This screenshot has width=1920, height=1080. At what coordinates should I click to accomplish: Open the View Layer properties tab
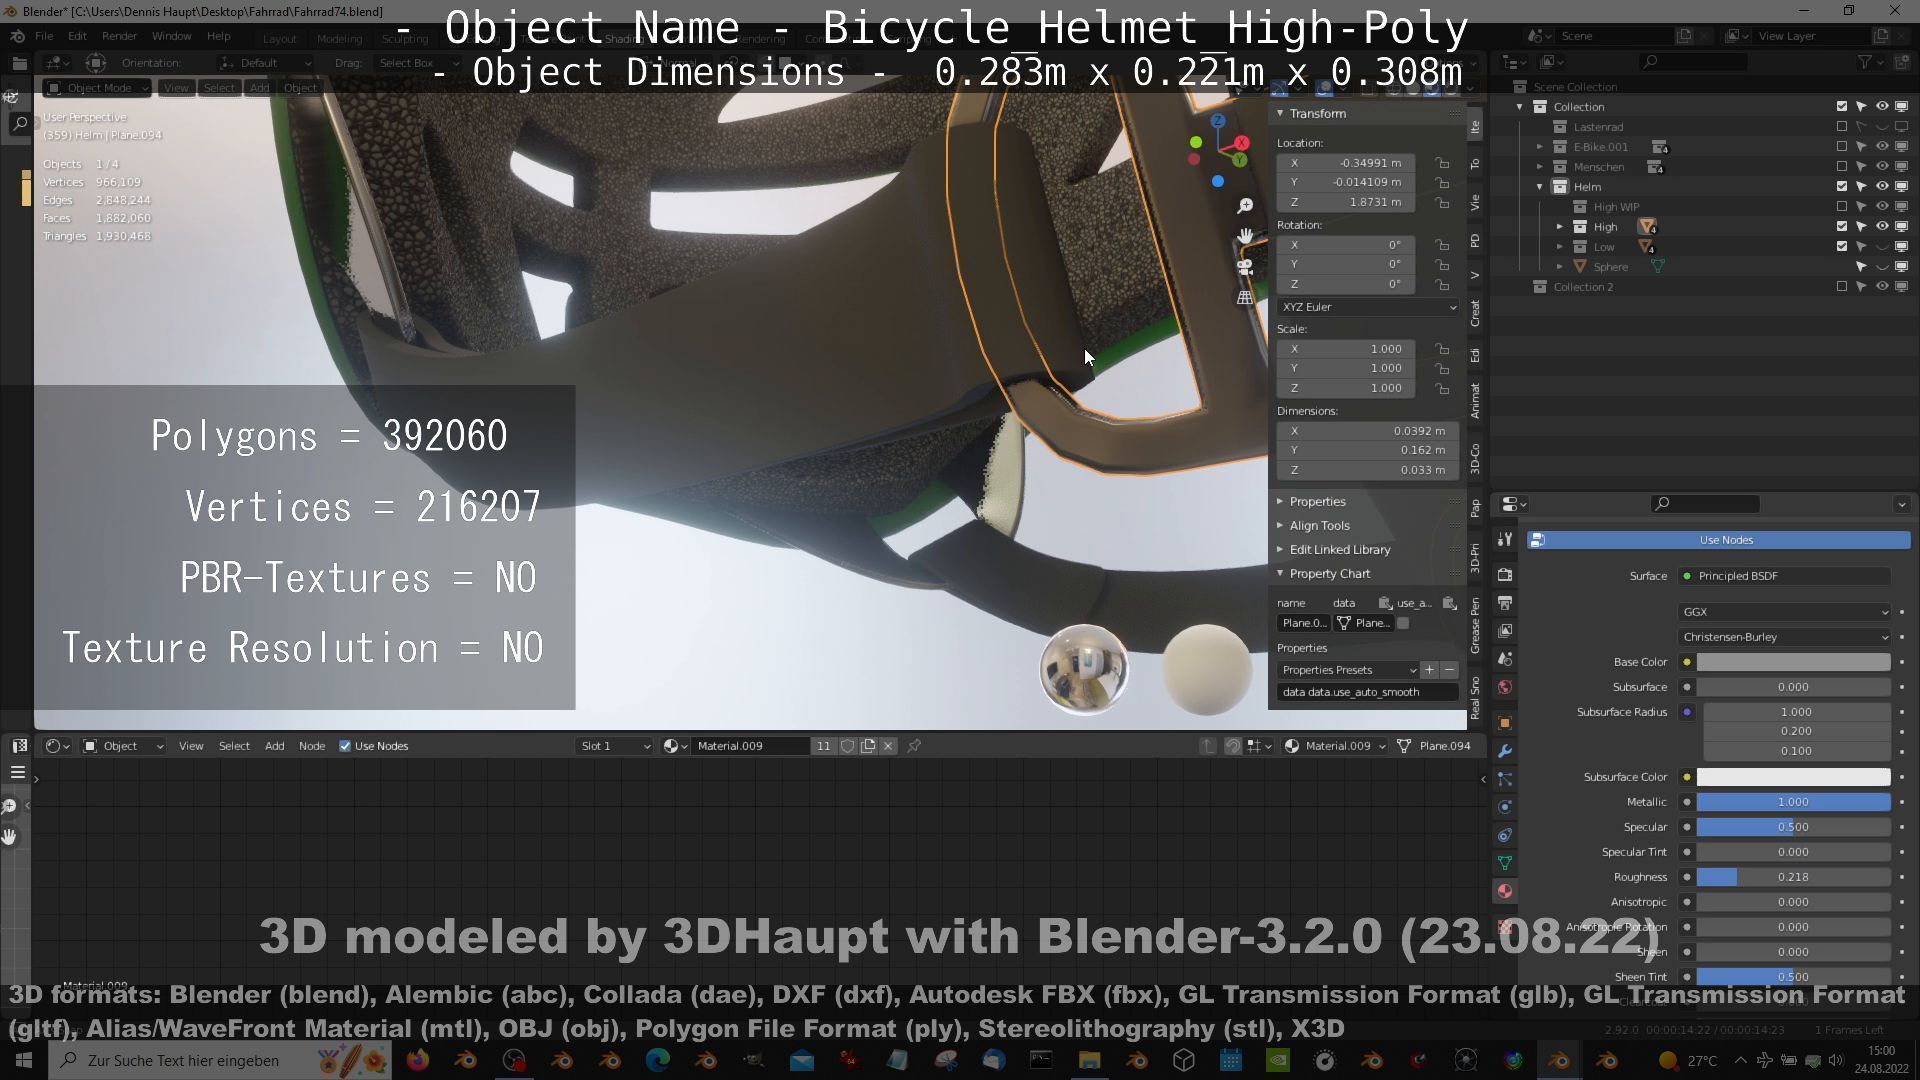point(1505,631)
